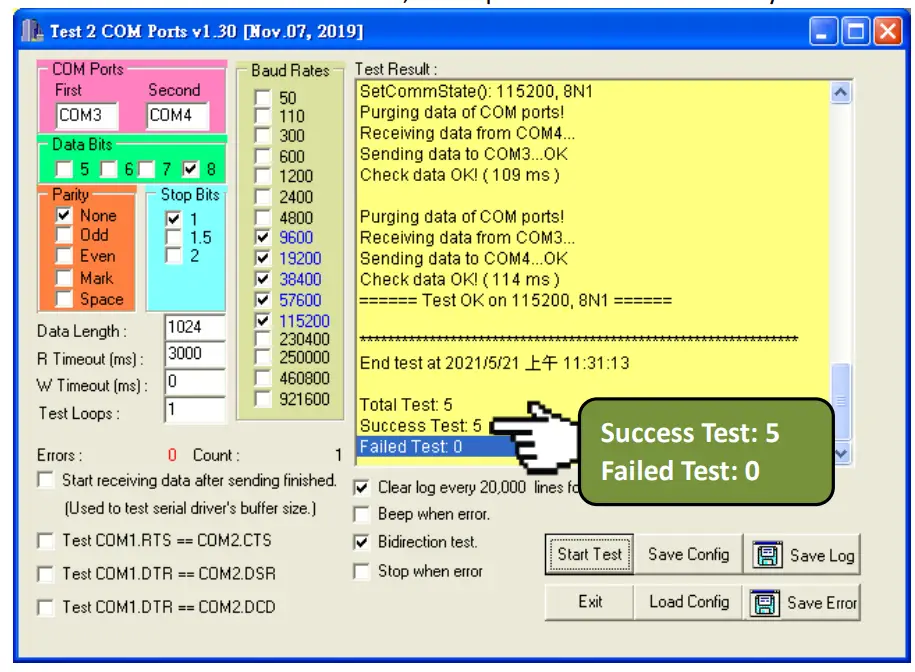Click the floppy disk icon on Save Log
This screenshot has width=915, height=672.
[767, 555]
